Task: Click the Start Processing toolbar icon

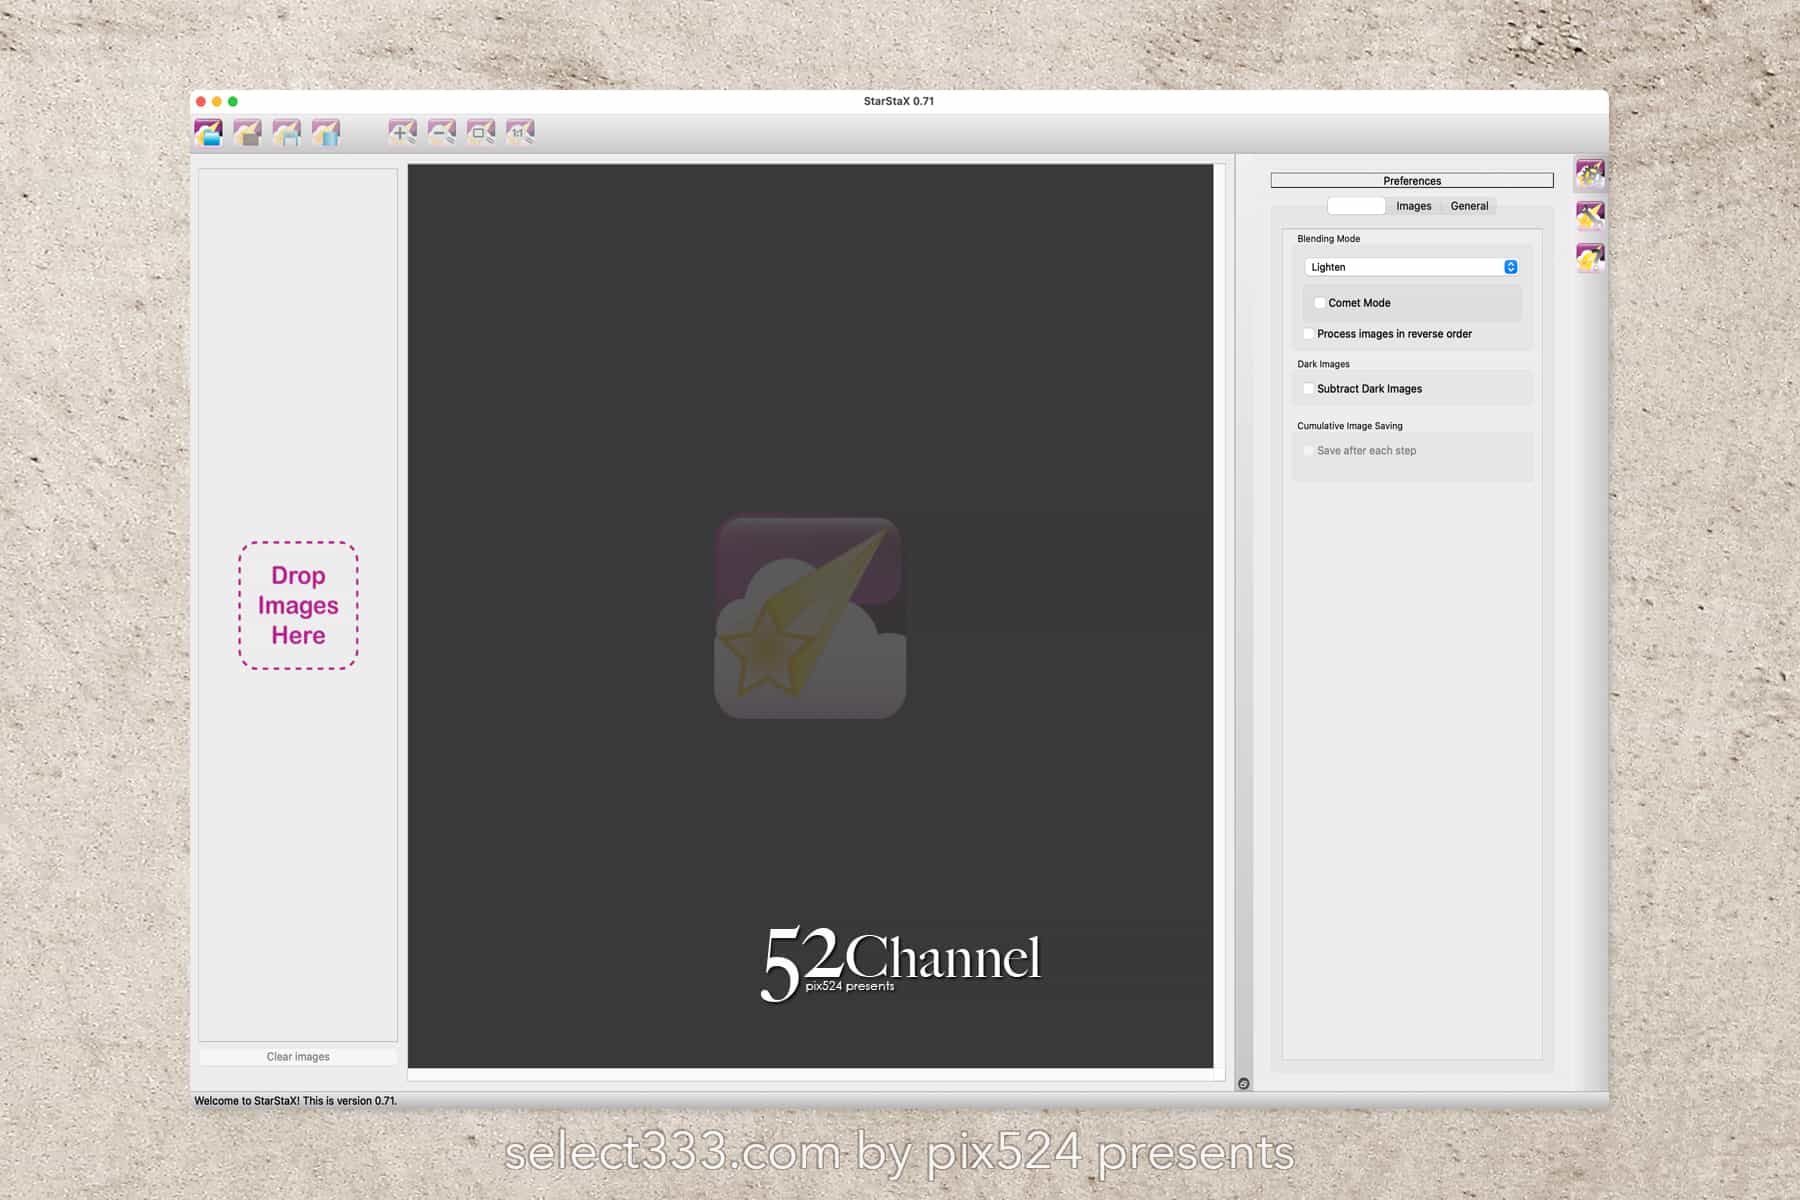Action: click(326, 132)
